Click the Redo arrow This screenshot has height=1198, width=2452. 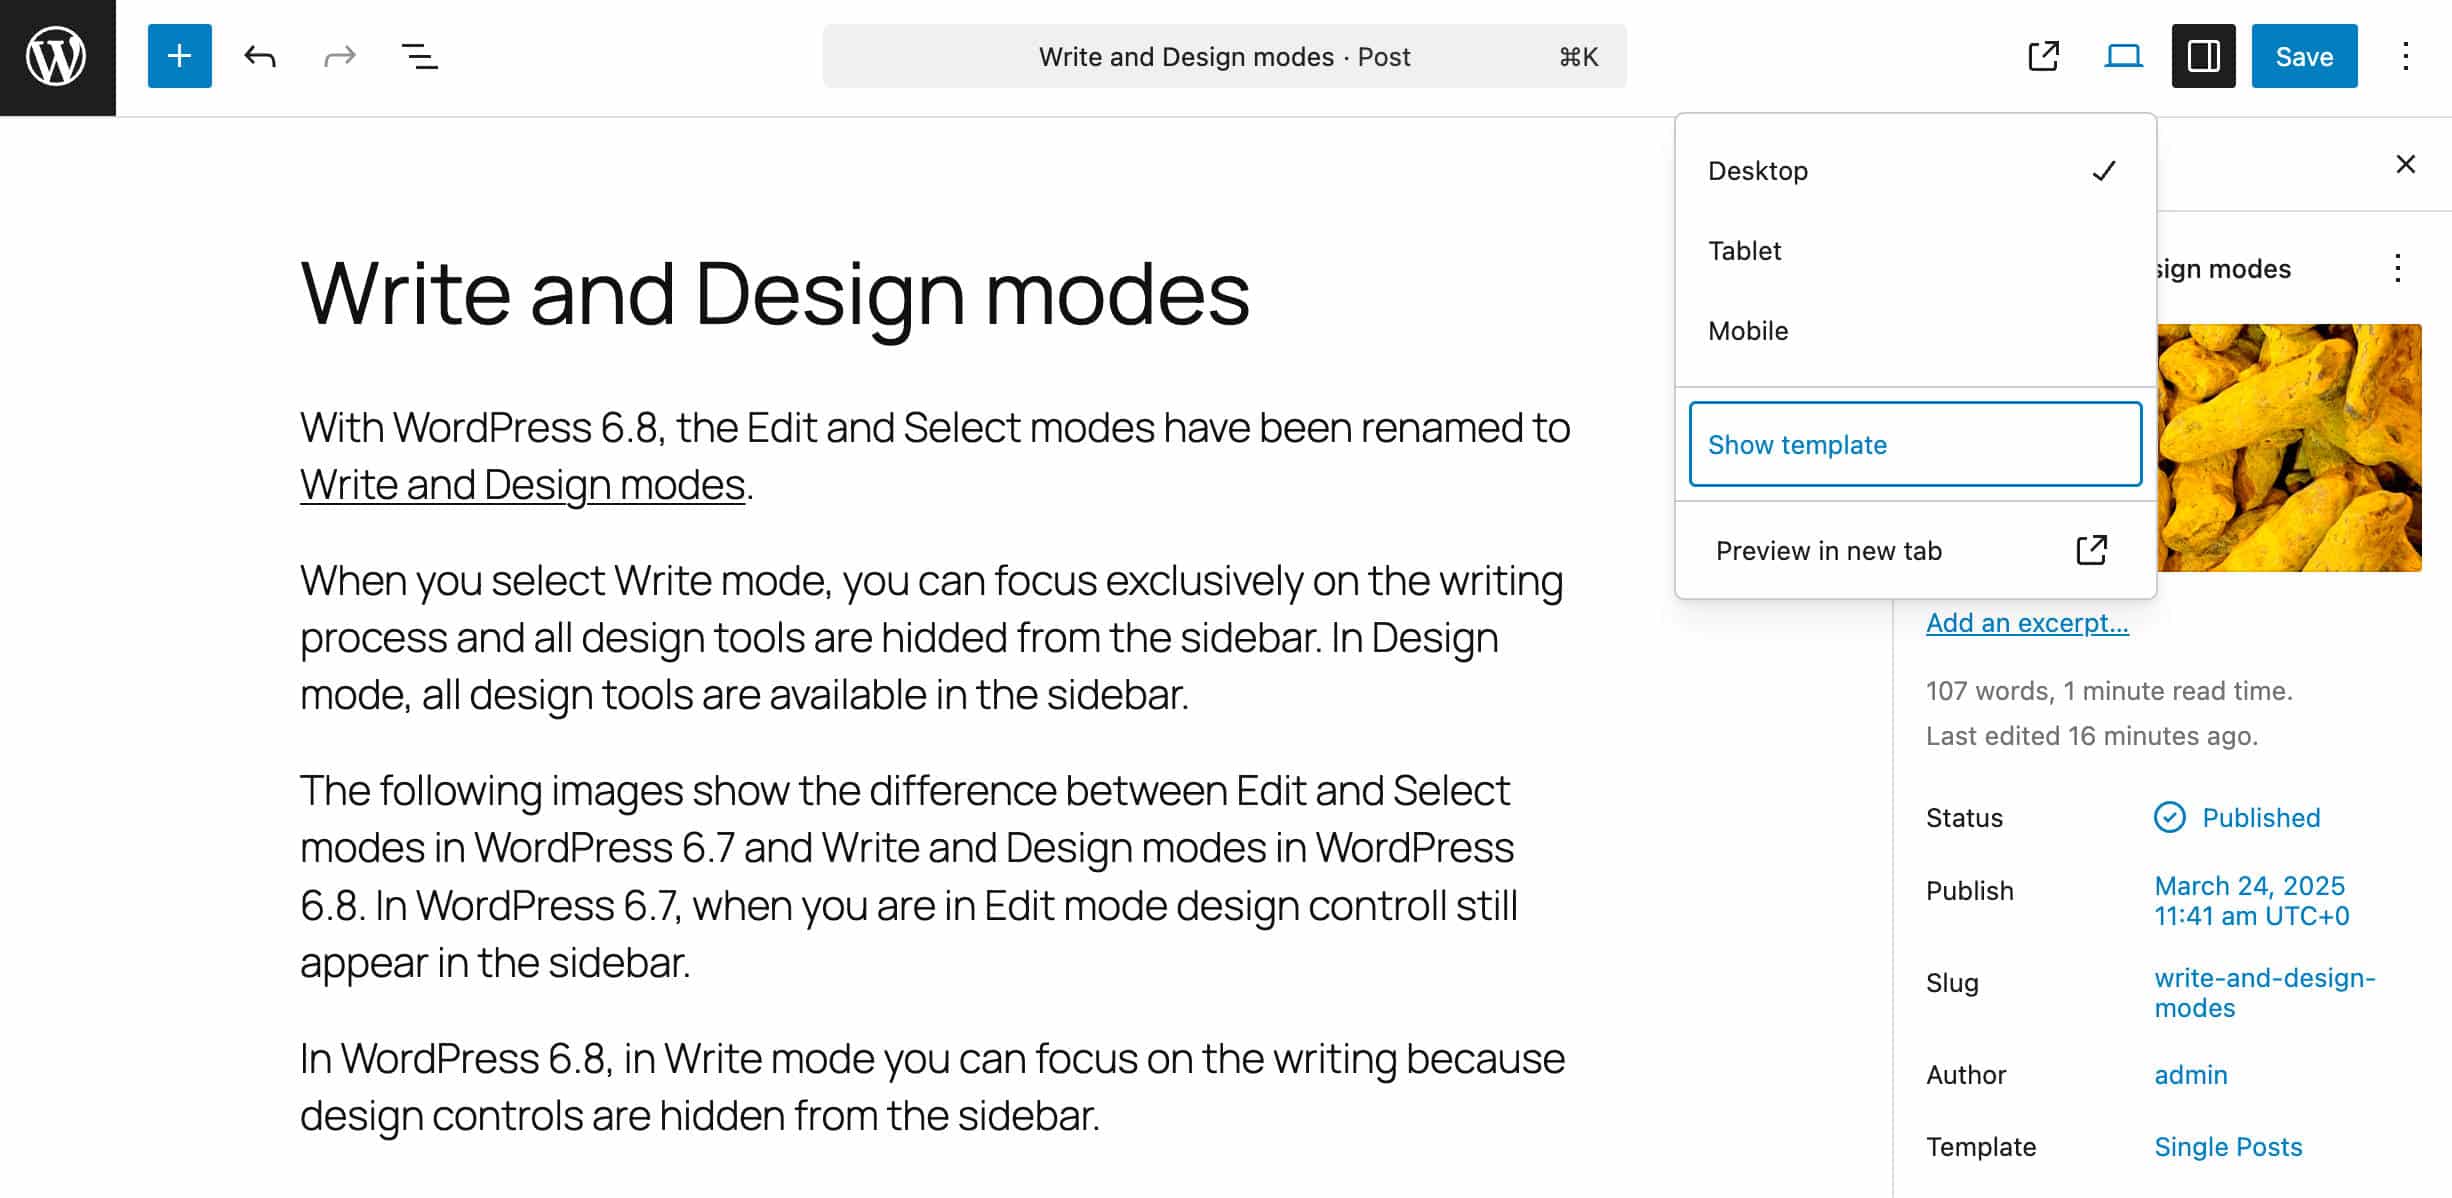coord(339,56)
